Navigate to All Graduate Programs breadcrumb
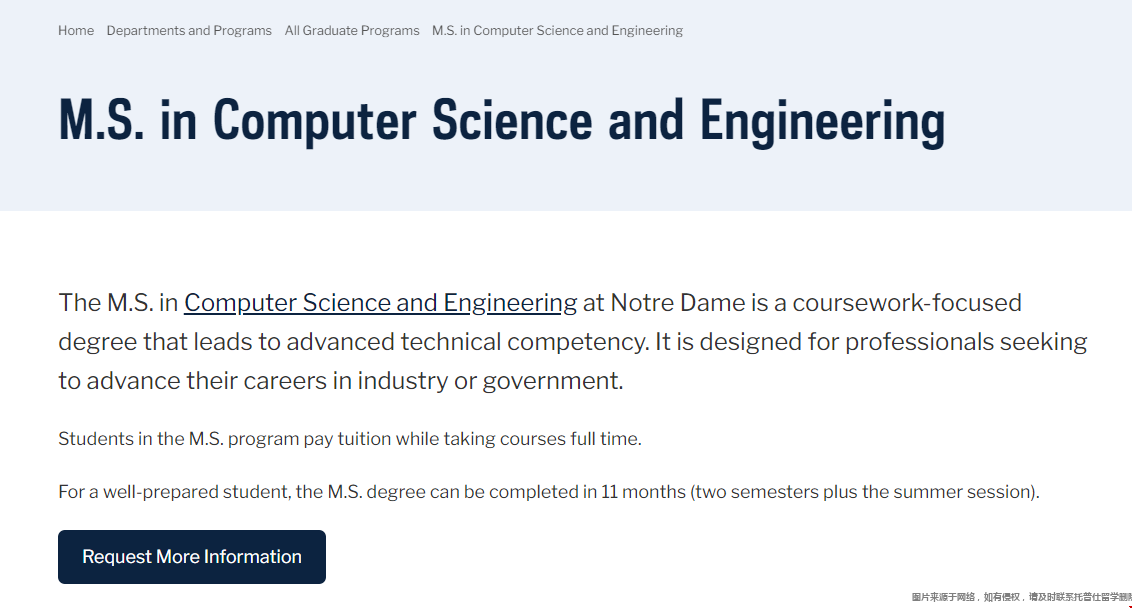The width and height of the screenshot is (1132, 608). coord(352,30)
